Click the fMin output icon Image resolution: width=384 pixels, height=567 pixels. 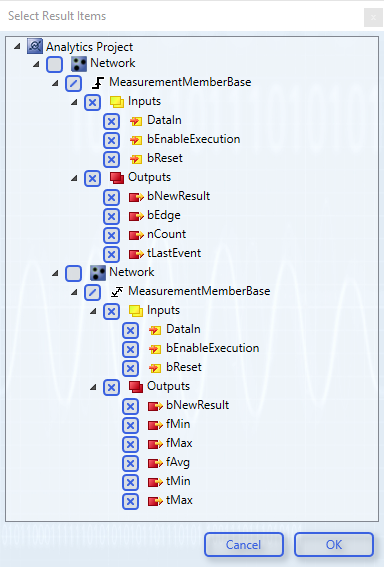(155, 425)
